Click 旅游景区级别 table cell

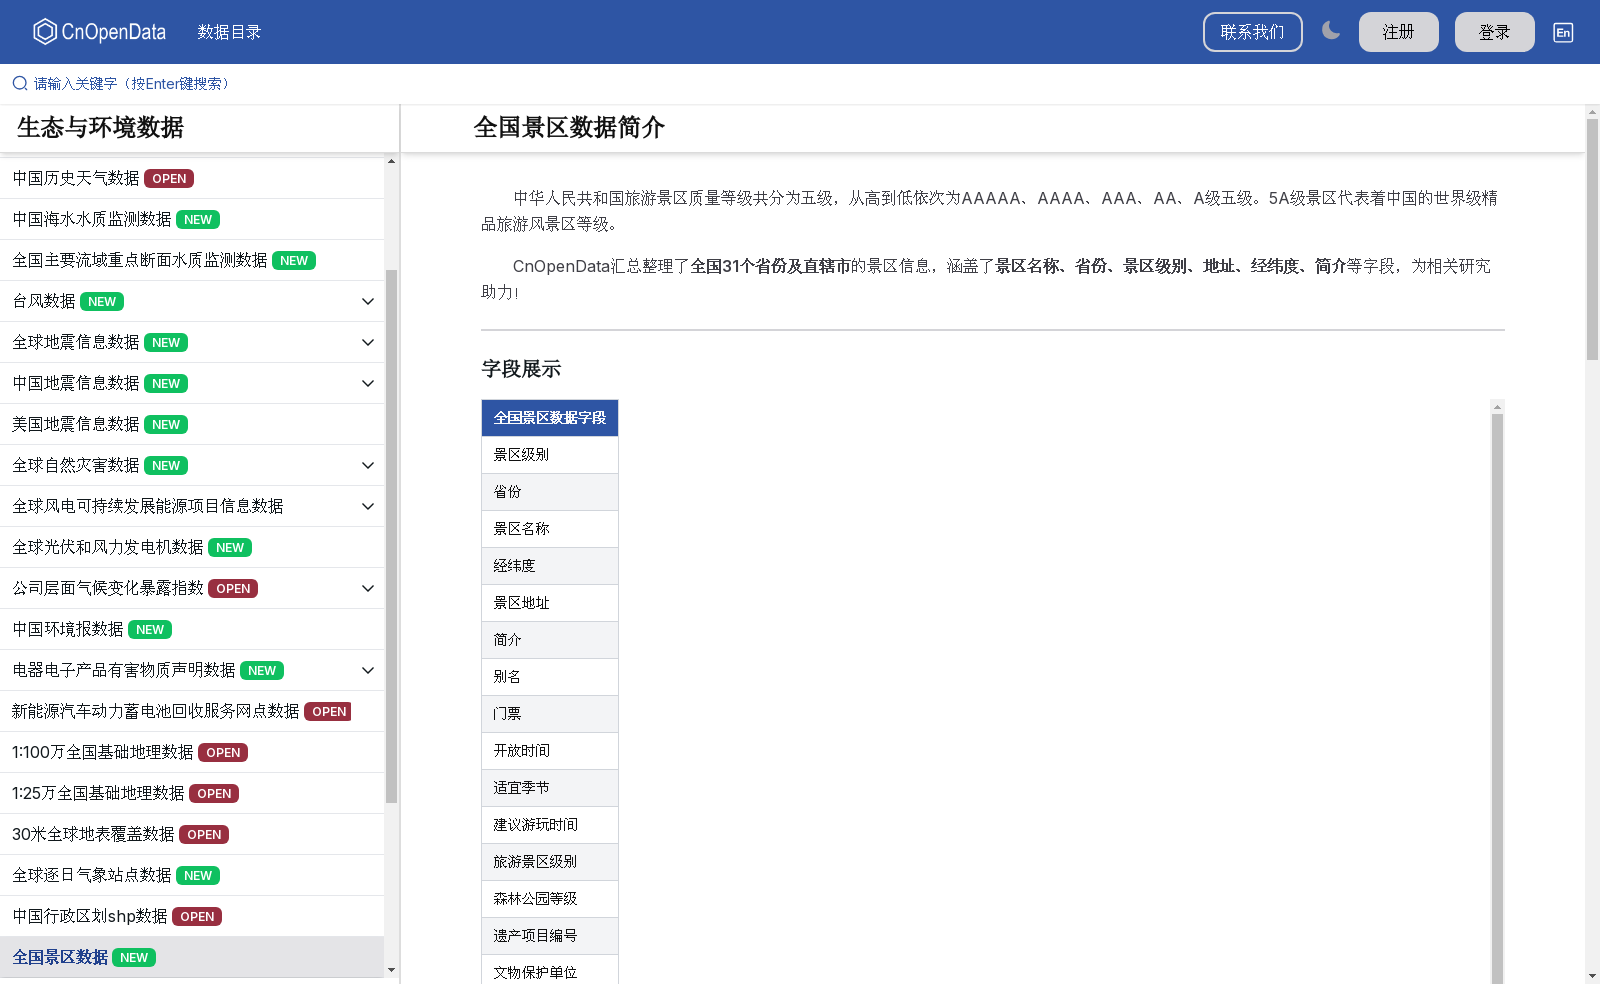coord(550,862)
